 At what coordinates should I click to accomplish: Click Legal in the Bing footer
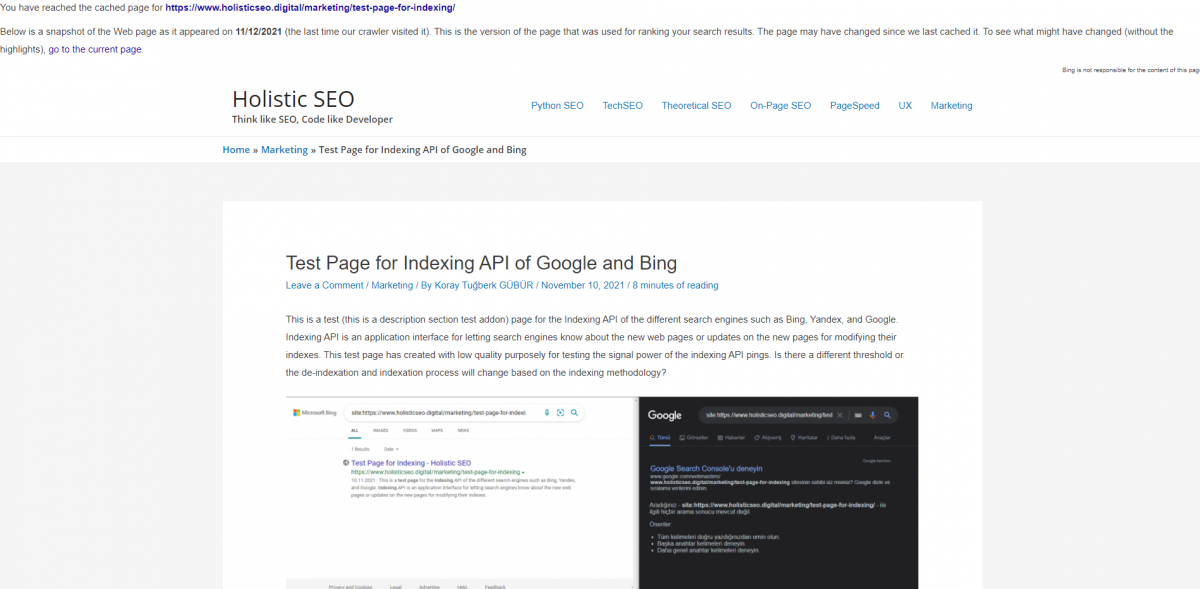tap(396, 586)
